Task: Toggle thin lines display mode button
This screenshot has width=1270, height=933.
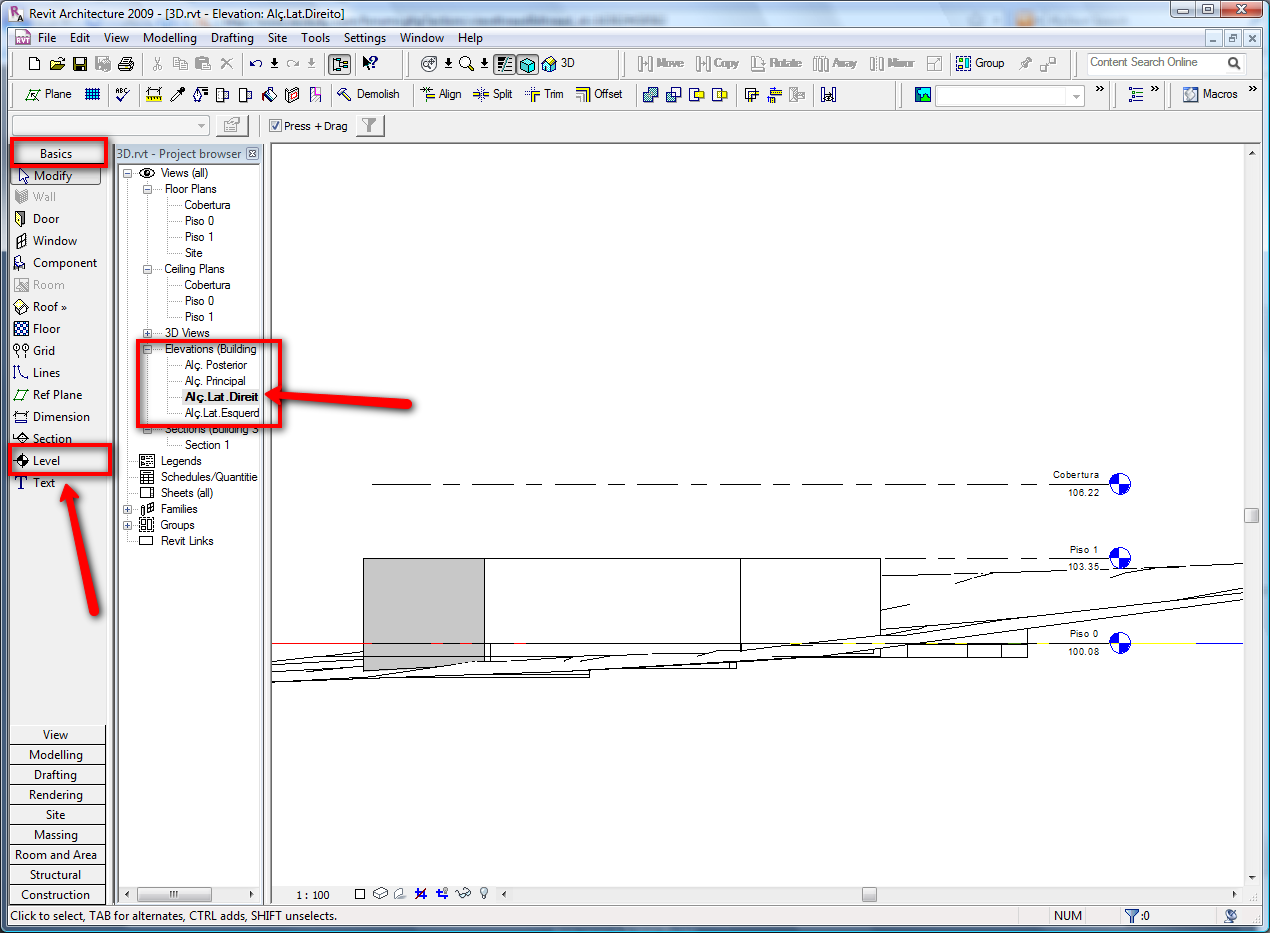Action: [505, 64]
